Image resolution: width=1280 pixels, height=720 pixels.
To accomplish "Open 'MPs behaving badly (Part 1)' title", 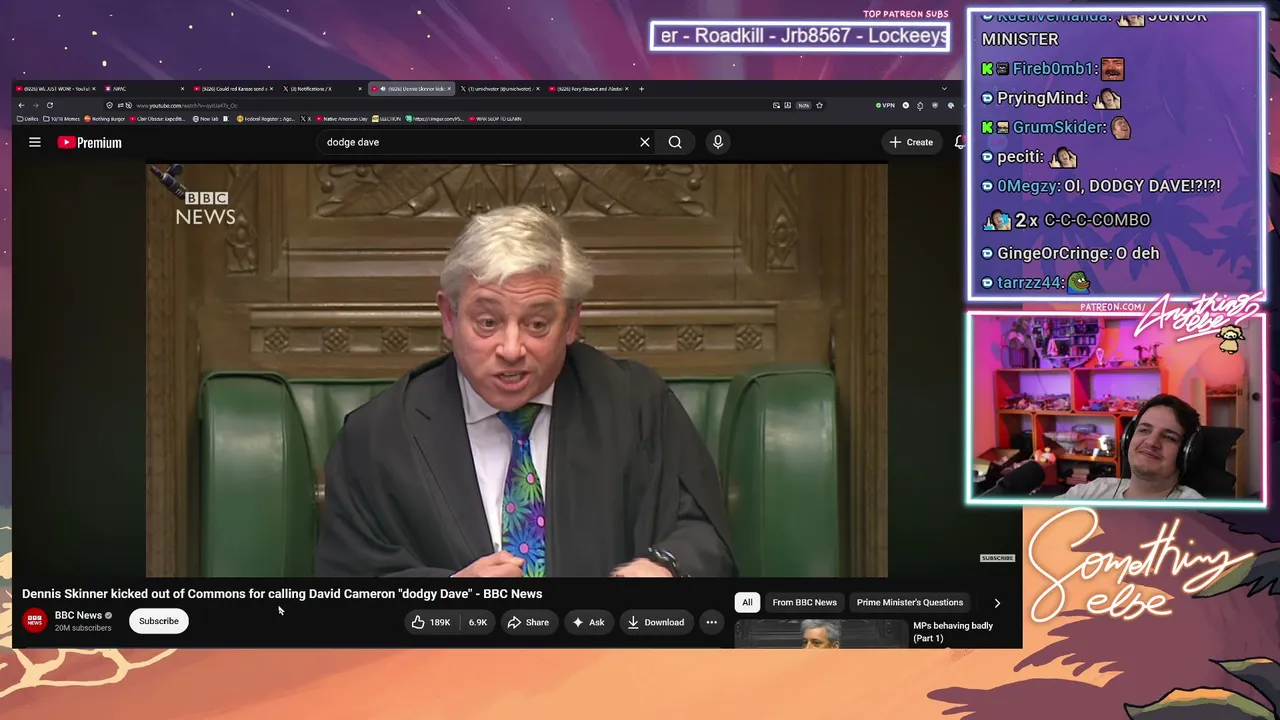I will [x=953, y=632].
